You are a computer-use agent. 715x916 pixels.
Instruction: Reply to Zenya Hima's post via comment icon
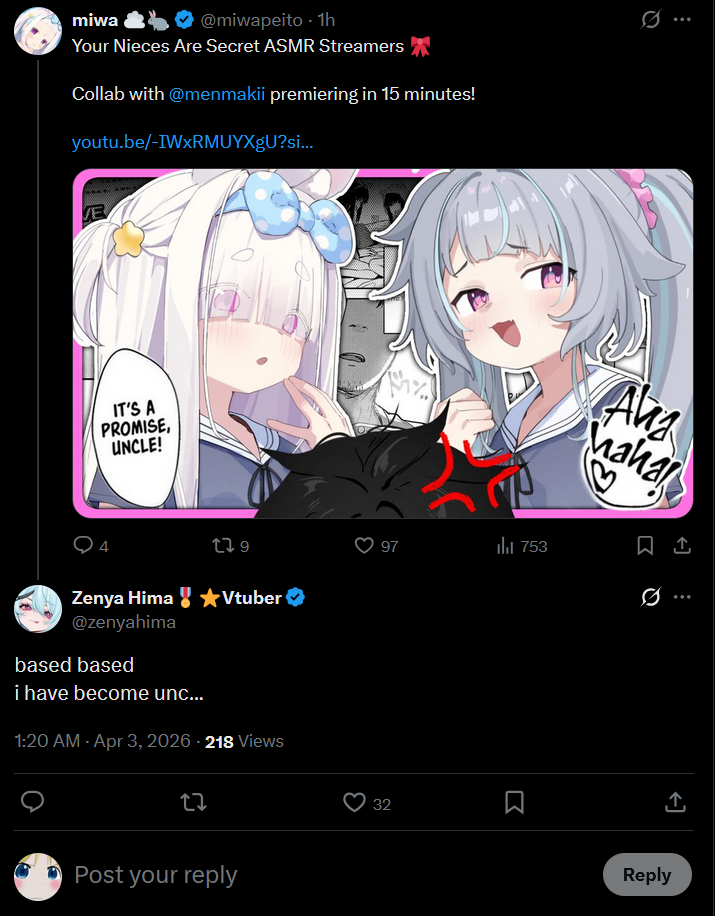pos(33,802)
